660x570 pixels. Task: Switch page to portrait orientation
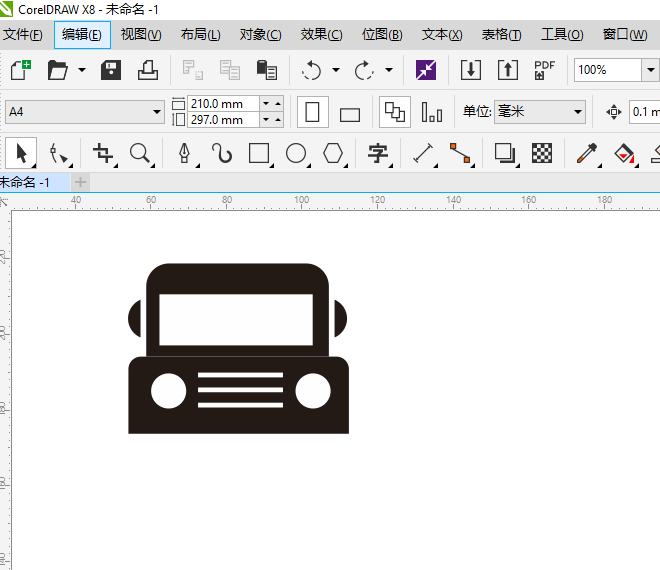tap(313, 112)
